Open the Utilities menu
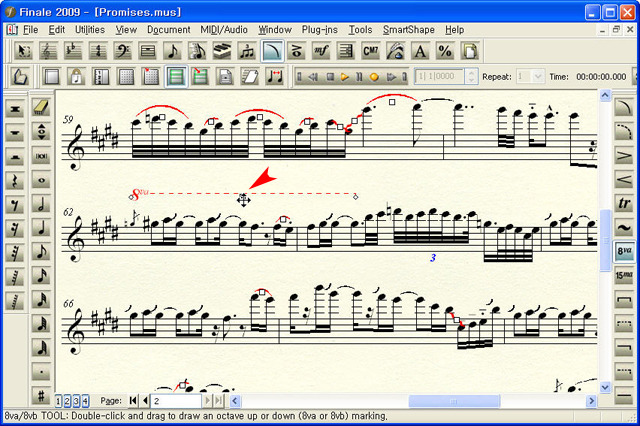Screen dimensions: 640x426 (90, 30)
